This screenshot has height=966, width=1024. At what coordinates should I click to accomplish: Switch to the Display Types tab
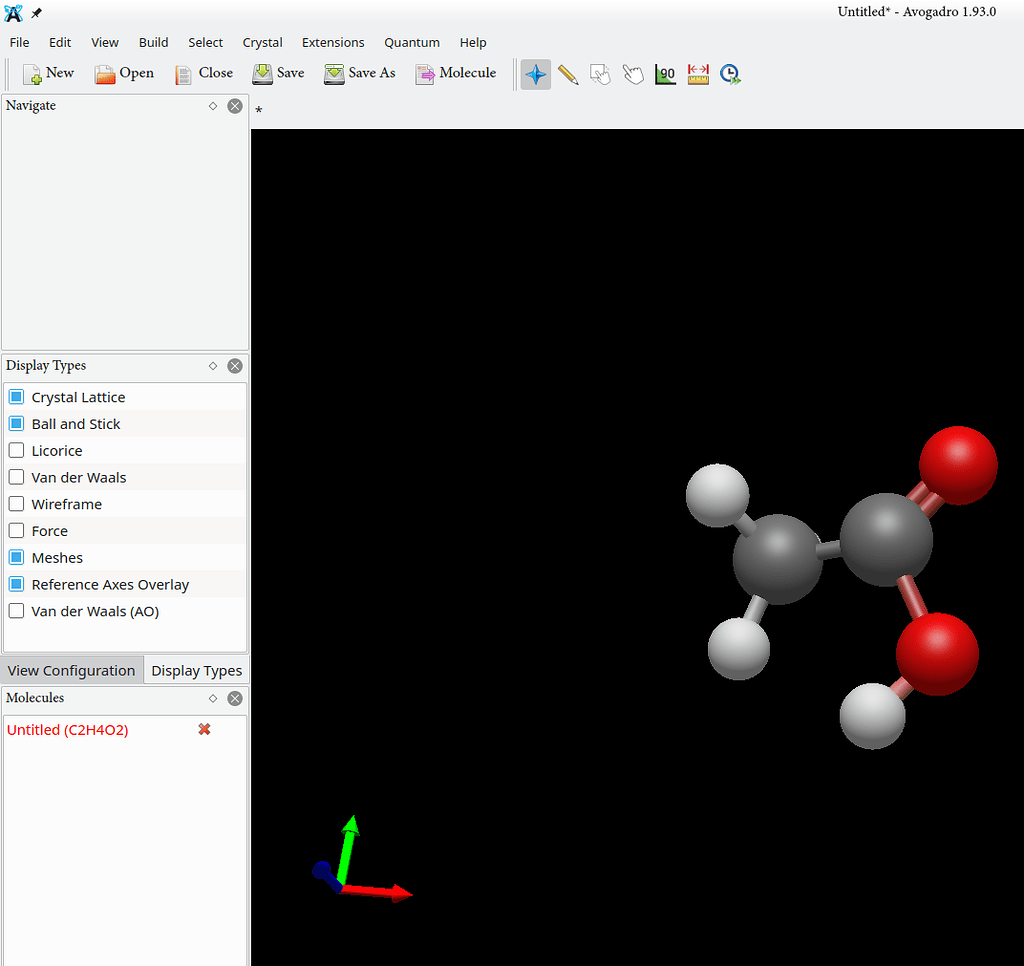tap(197, 671)
